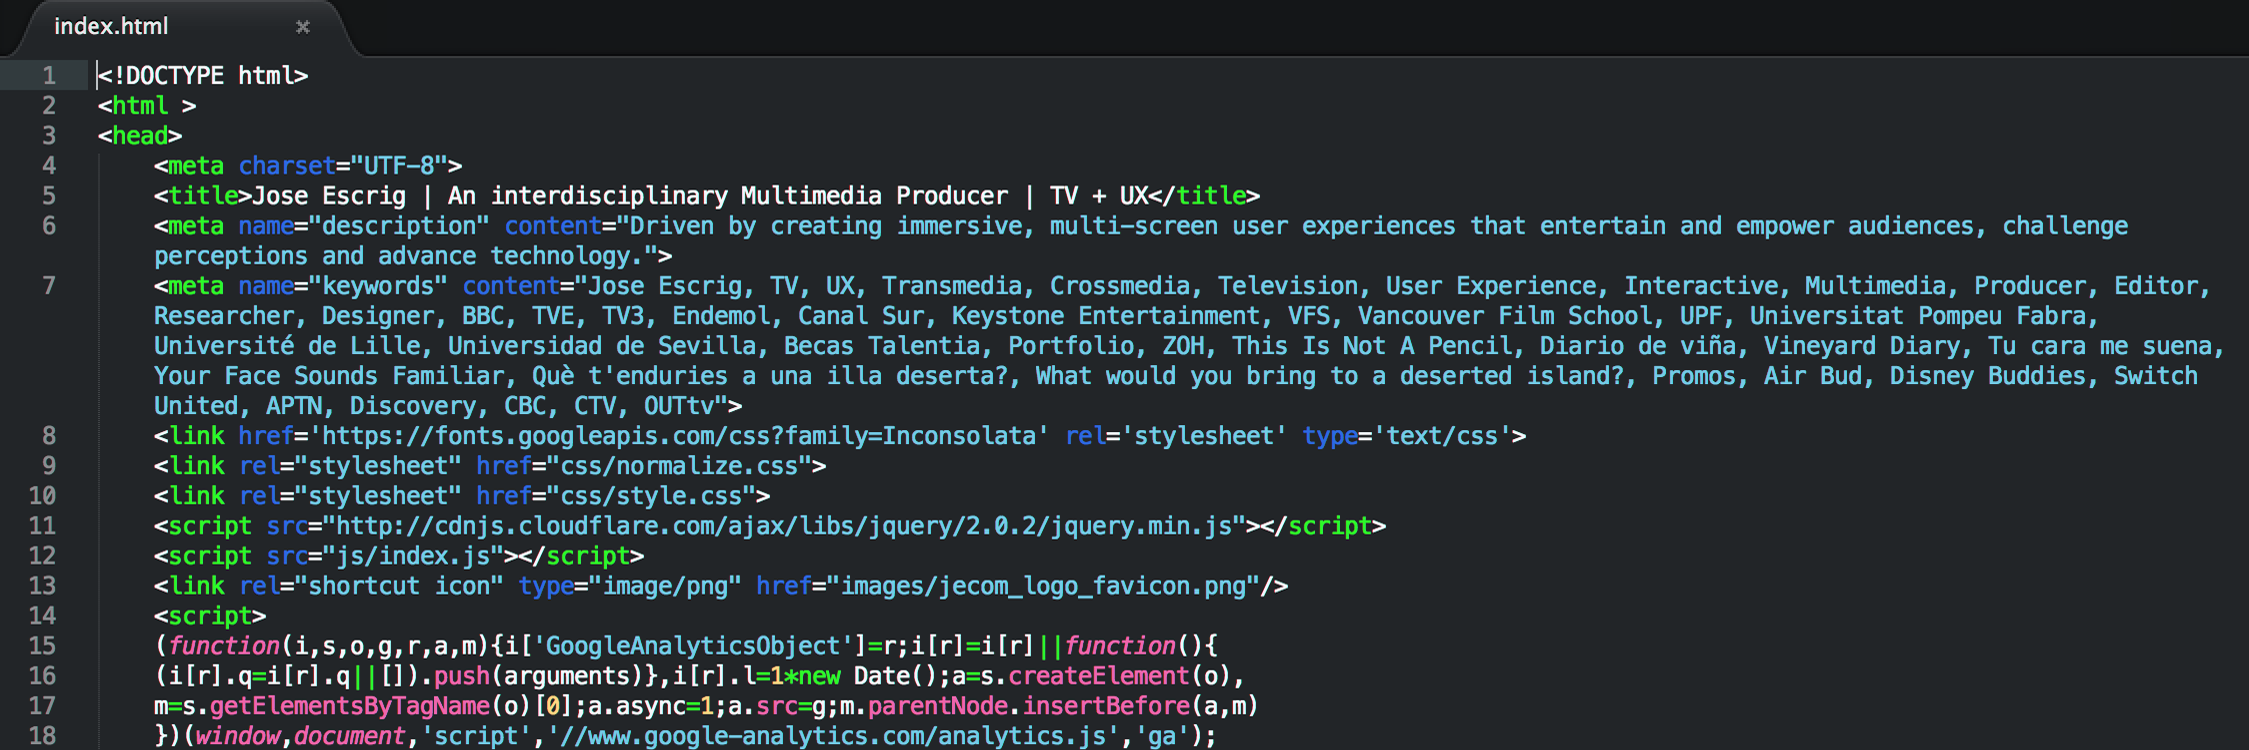Click the opening head tag
Viewport: 2249px width, 750px height.
click(140, 135)
